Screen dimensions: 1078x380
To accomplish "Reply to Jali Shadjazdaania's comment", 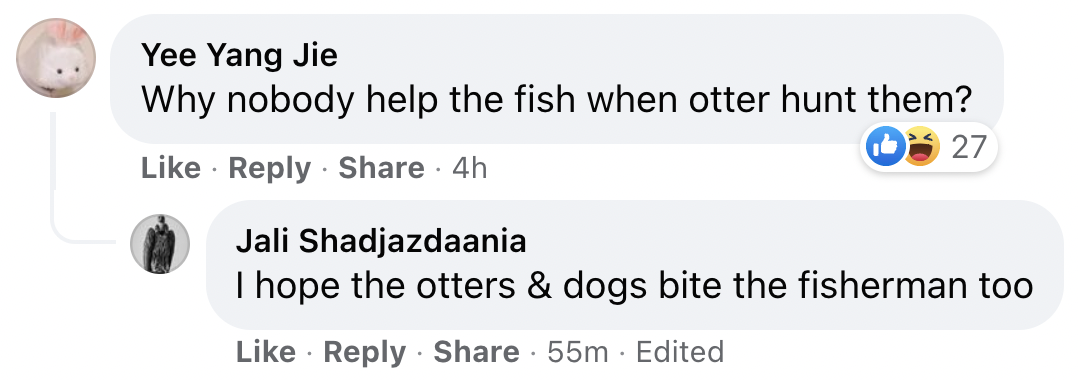I will pos(364,353).
